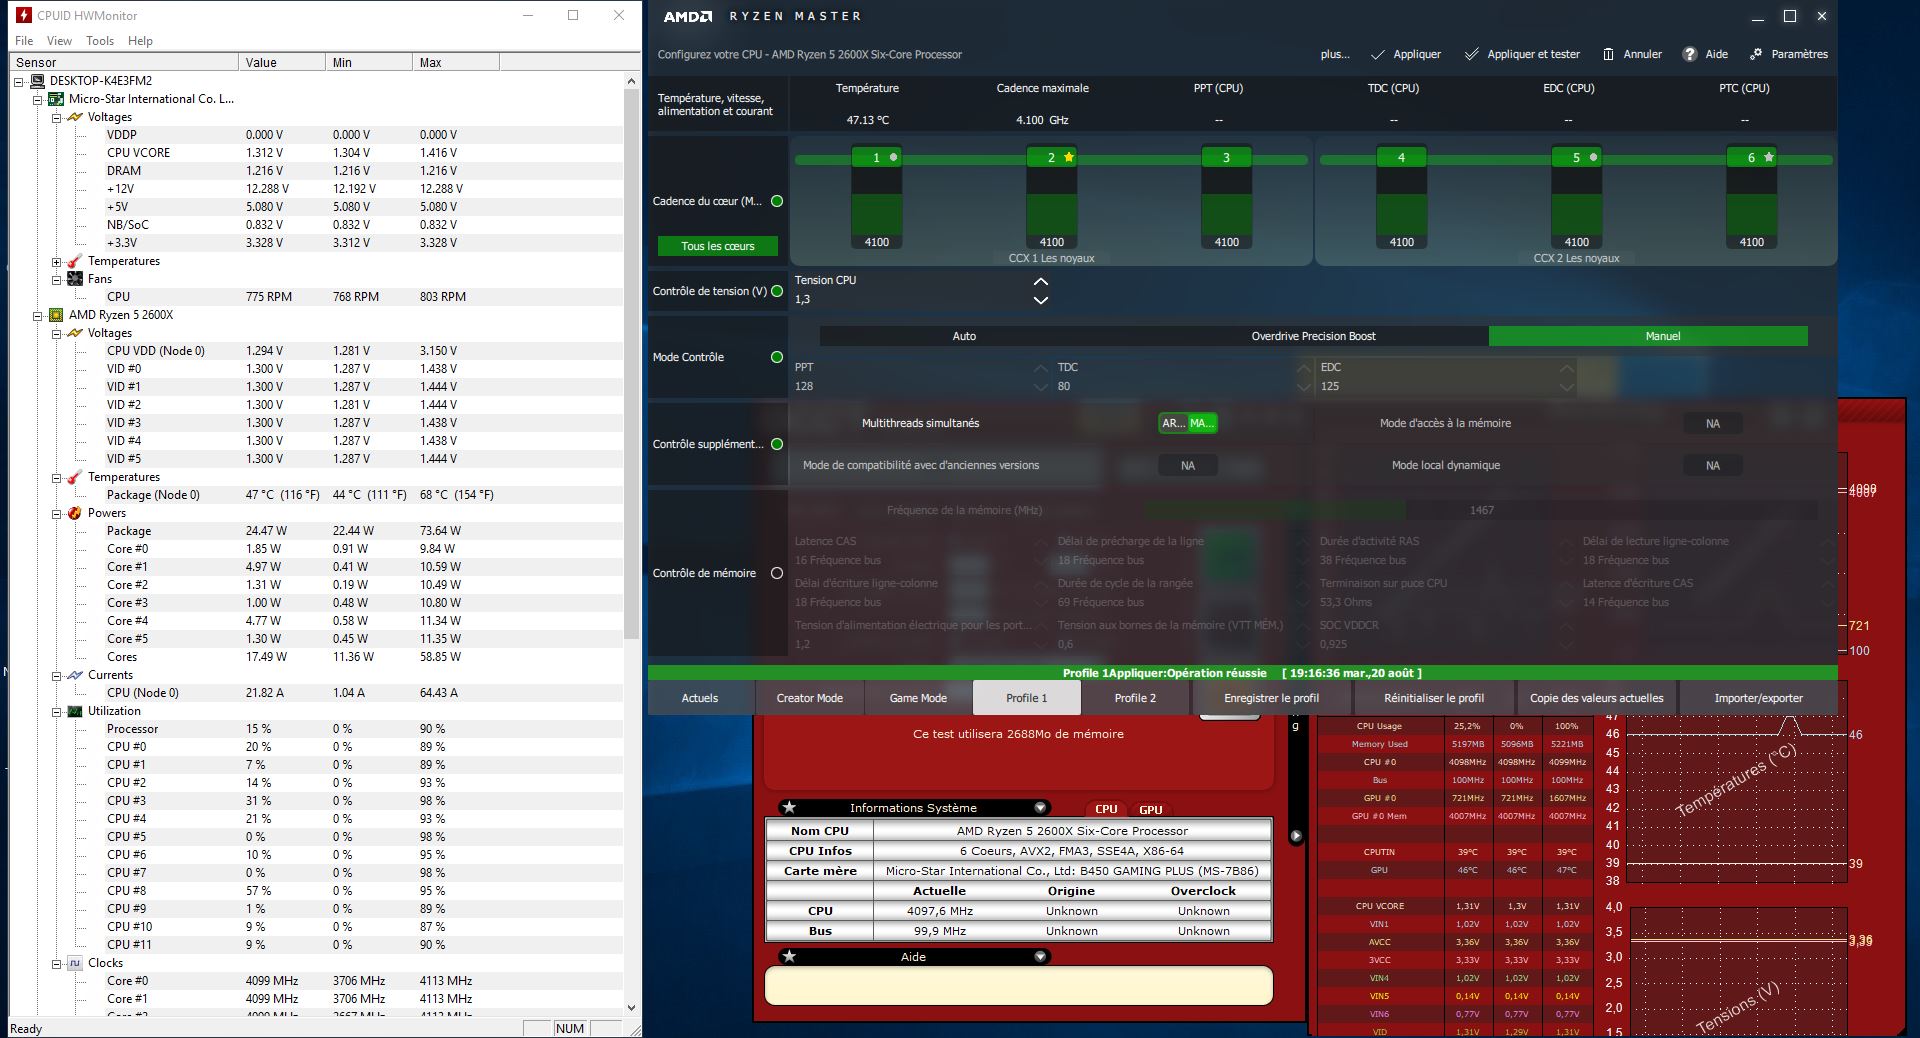The width and height of the screenshot is (1920, 1038).
Task: Click the DESKTOP-K4E3FM2 computer icon
Action: click(38, 81)
